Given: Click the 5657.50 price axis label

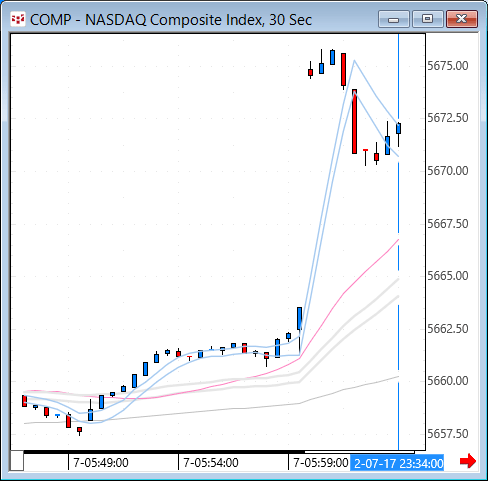Looking at the screenshot, I should (x=448, y=434).
